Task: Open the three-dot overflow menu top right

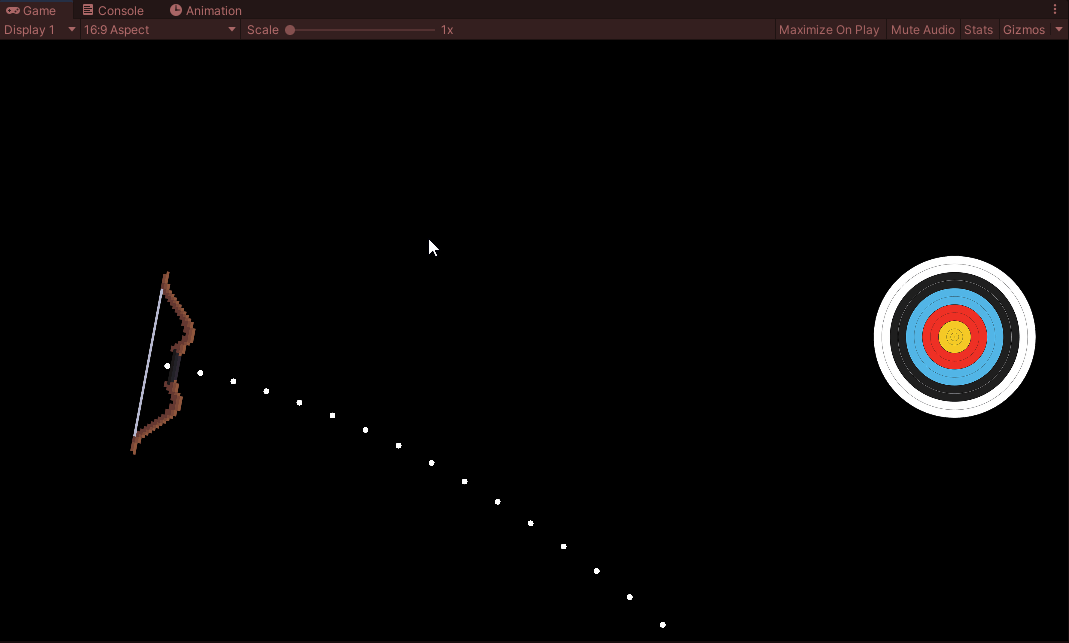Action: (x=1055, y=9)
